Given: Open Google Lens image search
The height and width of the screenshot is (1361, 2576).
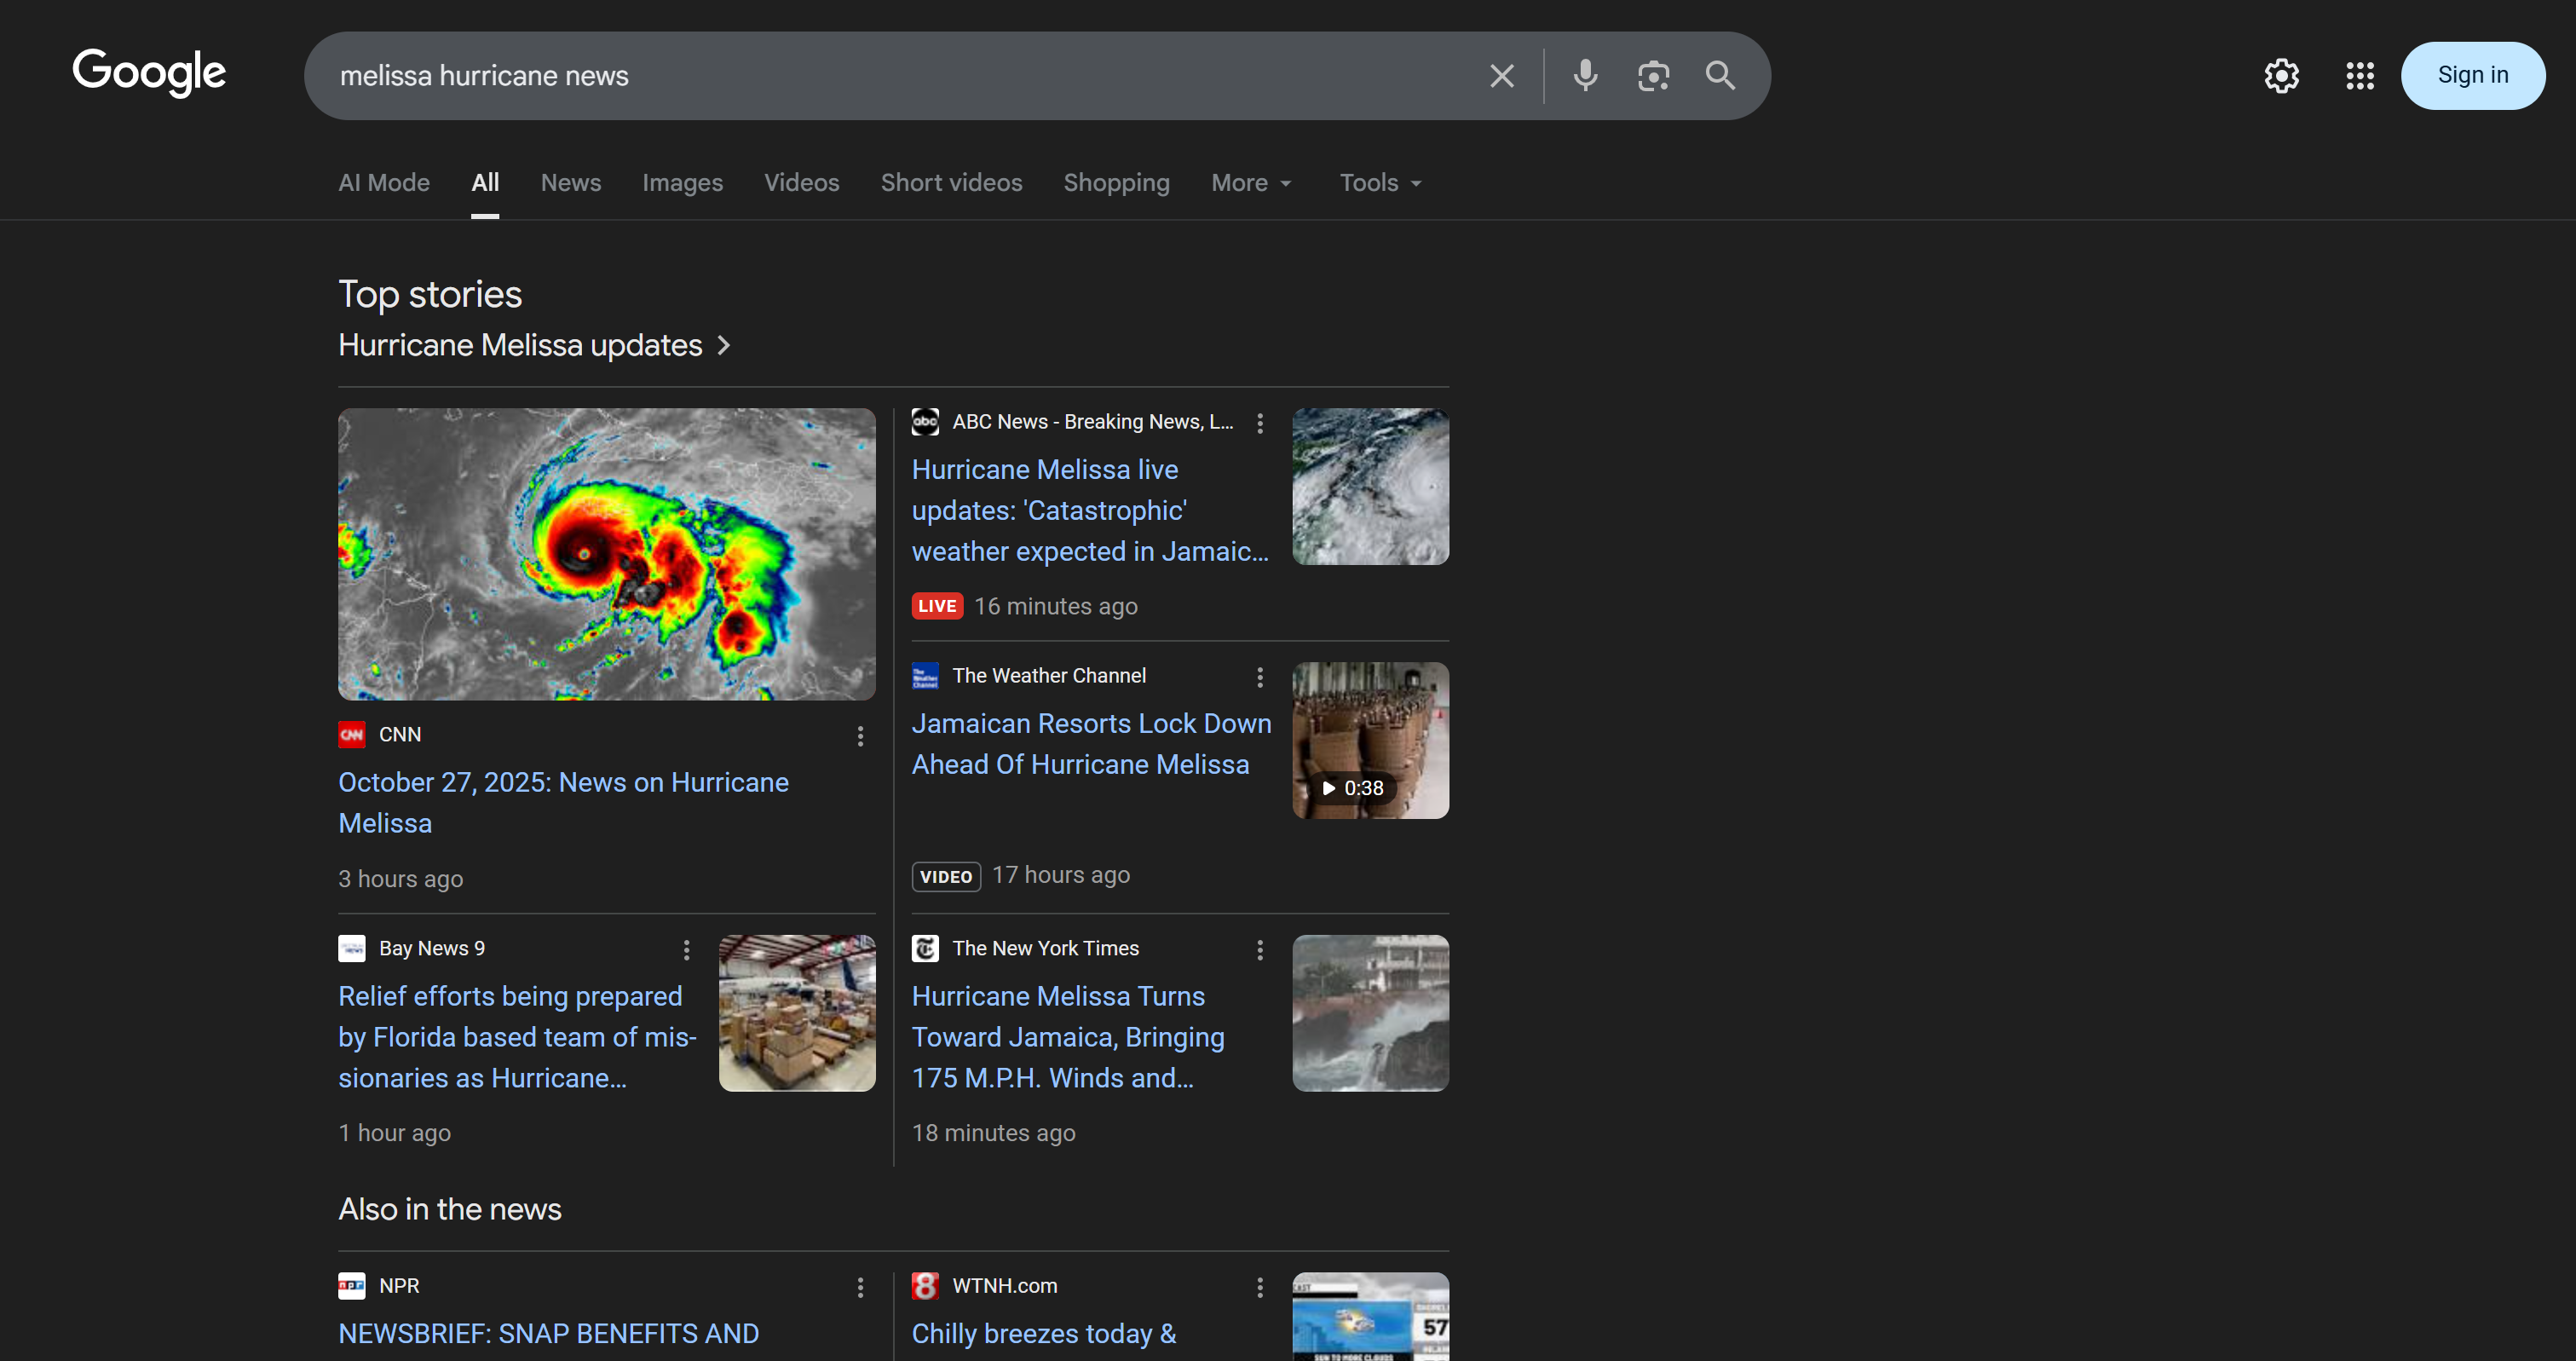Looking at the screenshot, I should [x=1653, y=75].
